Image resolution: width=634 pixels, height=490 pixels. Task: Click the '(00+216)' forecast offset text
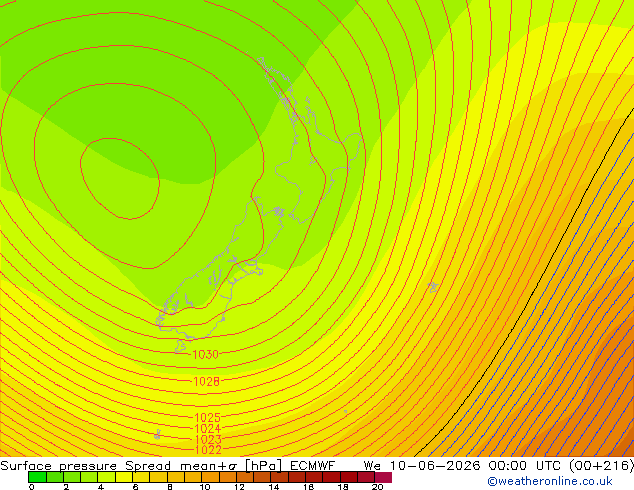tap(601, 466)
